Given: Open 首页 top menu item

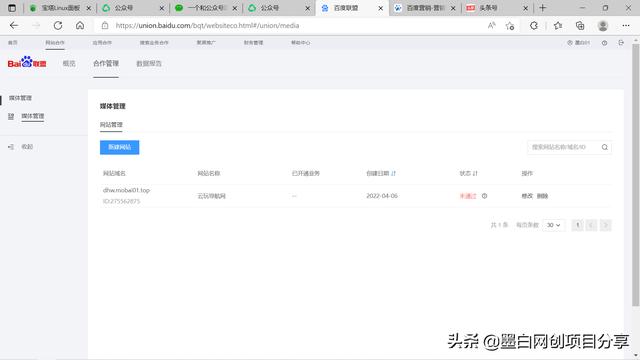Looking at the screenshot, I should [x=13, y=42].
